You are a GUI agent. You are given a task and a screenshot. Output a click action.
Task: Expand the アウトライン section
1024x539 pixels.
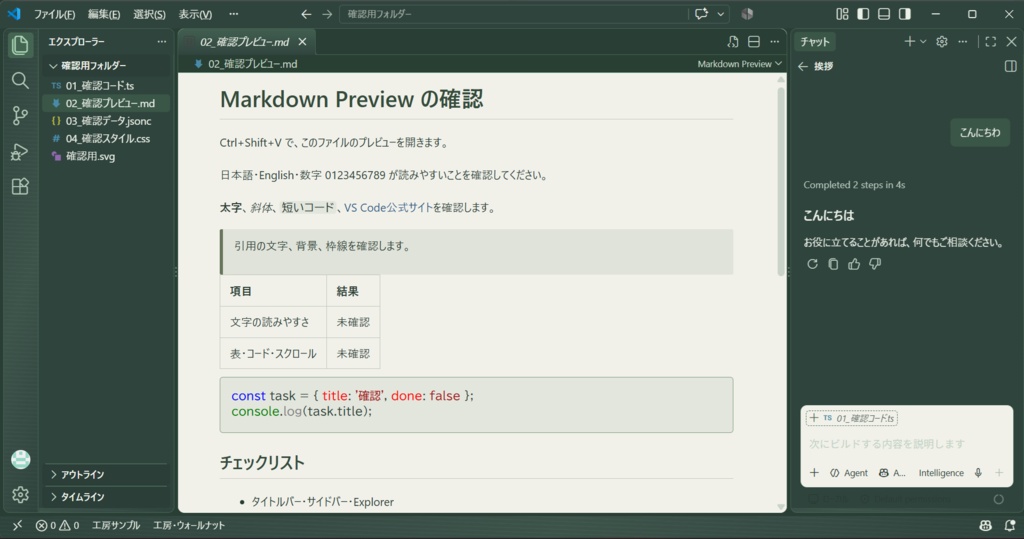107,474
